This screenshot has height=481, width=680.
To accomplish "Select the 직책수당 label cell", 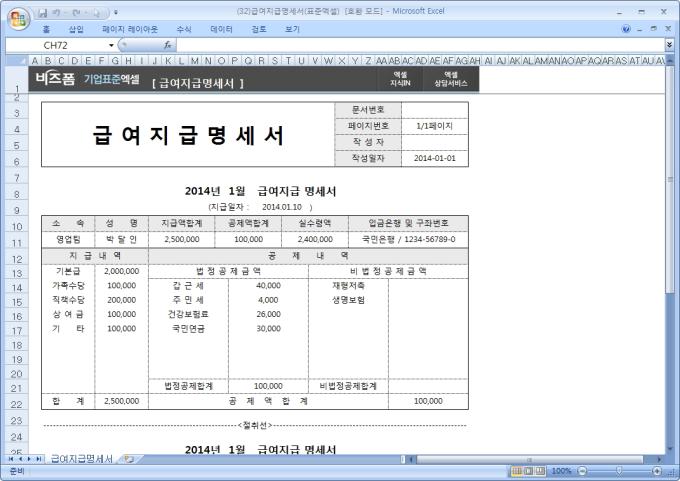I will [x=68, y=300].
